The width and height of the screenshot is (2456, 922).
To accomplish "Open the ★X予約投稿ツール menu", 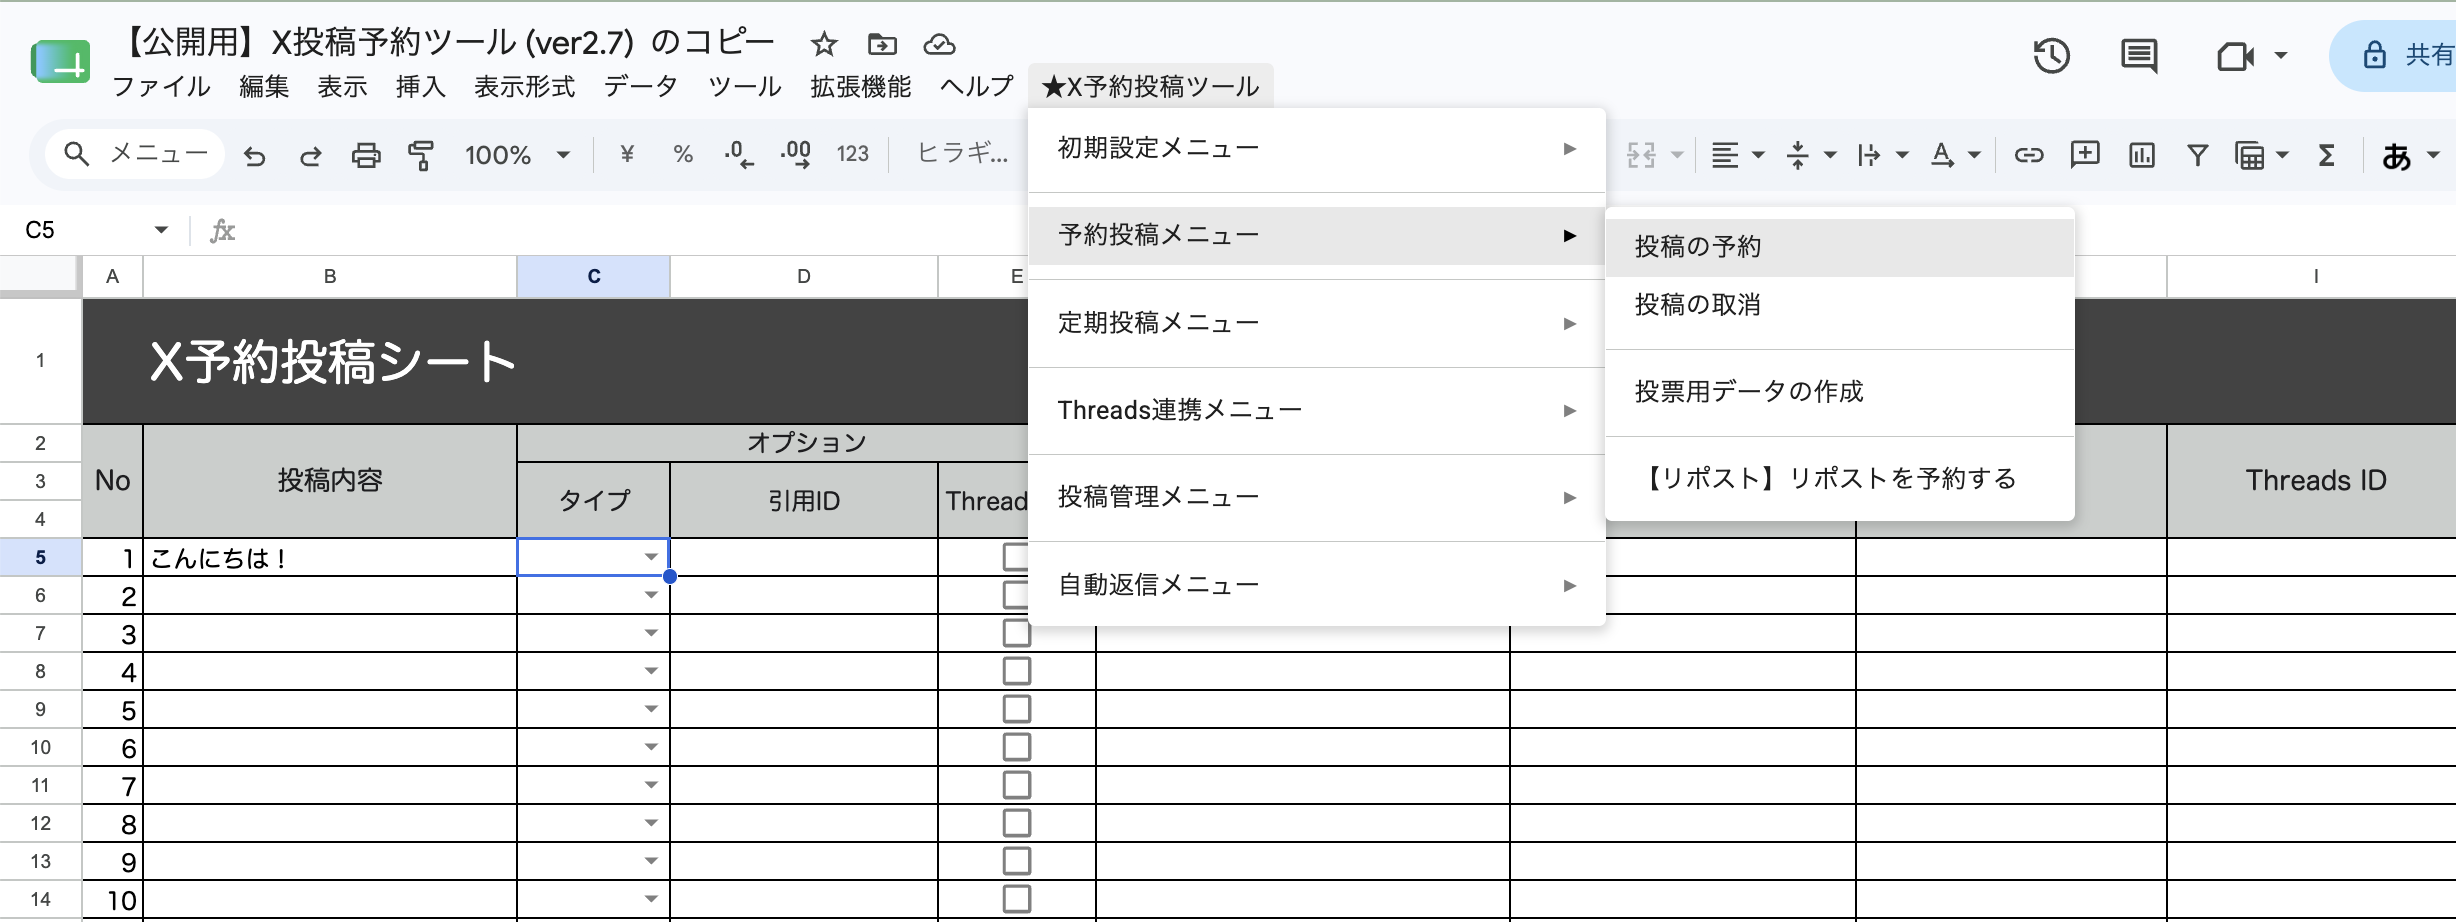I will 1150,87.
